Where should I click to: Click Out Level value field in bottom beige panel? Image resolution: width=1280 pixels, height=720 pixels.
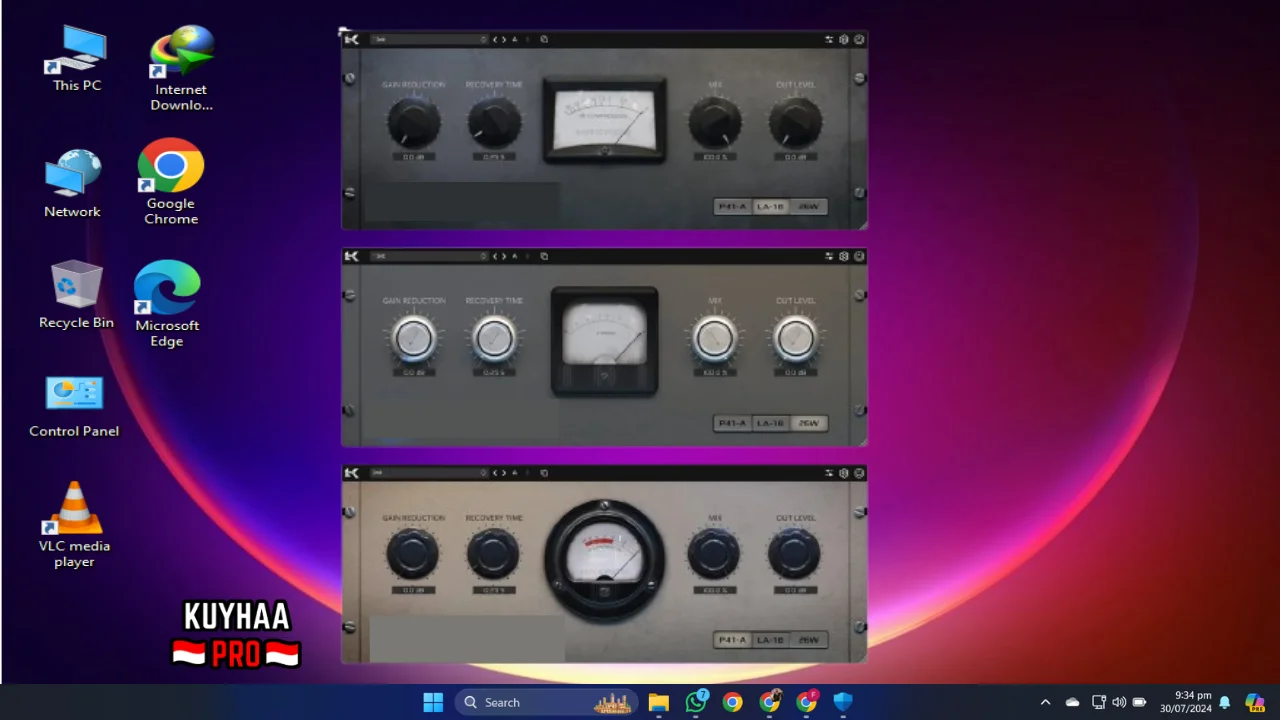pyautogui.click(x=795, y=590)
